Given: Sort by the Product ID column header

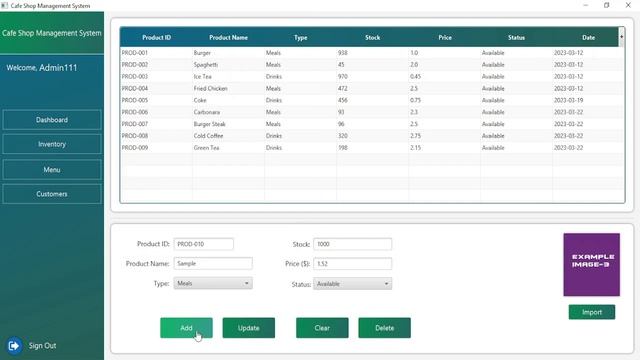Looking at the screenshot, I should tap(156, 38).
